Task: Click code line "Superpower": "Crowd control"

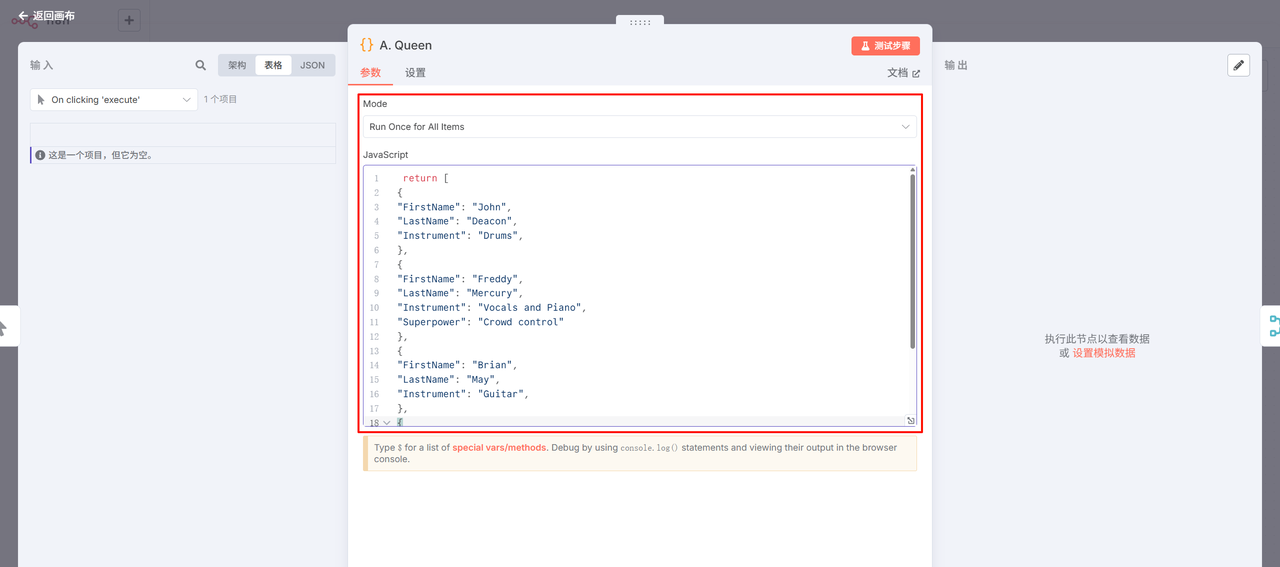Action: (481, 322)
